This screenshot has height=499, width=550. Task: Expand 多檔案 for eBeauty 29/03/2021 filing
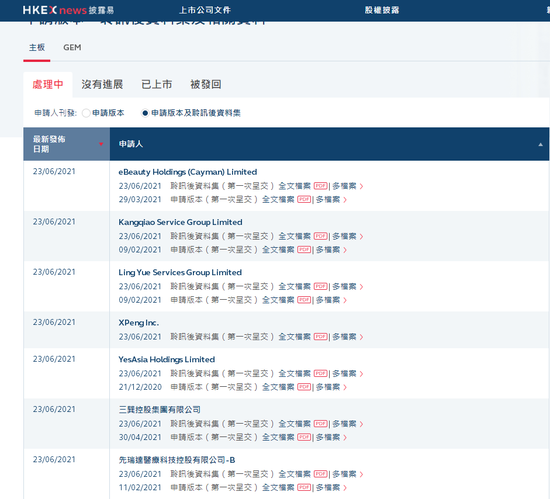click(331, 200)
